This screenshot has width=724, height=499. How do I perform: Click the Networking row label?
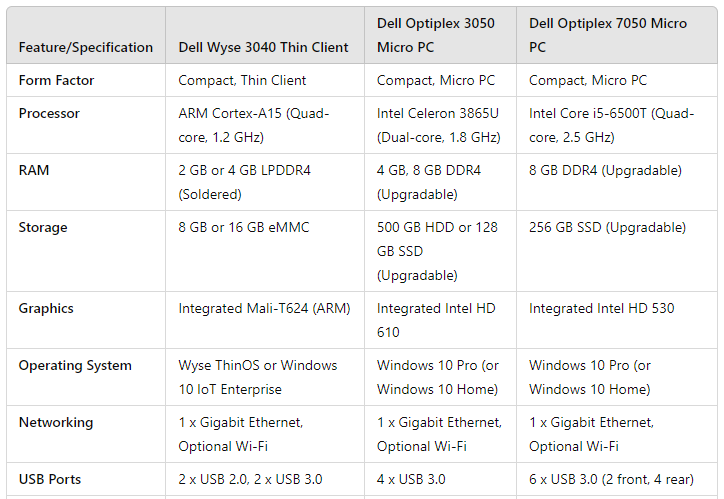[x=55, y=422]
